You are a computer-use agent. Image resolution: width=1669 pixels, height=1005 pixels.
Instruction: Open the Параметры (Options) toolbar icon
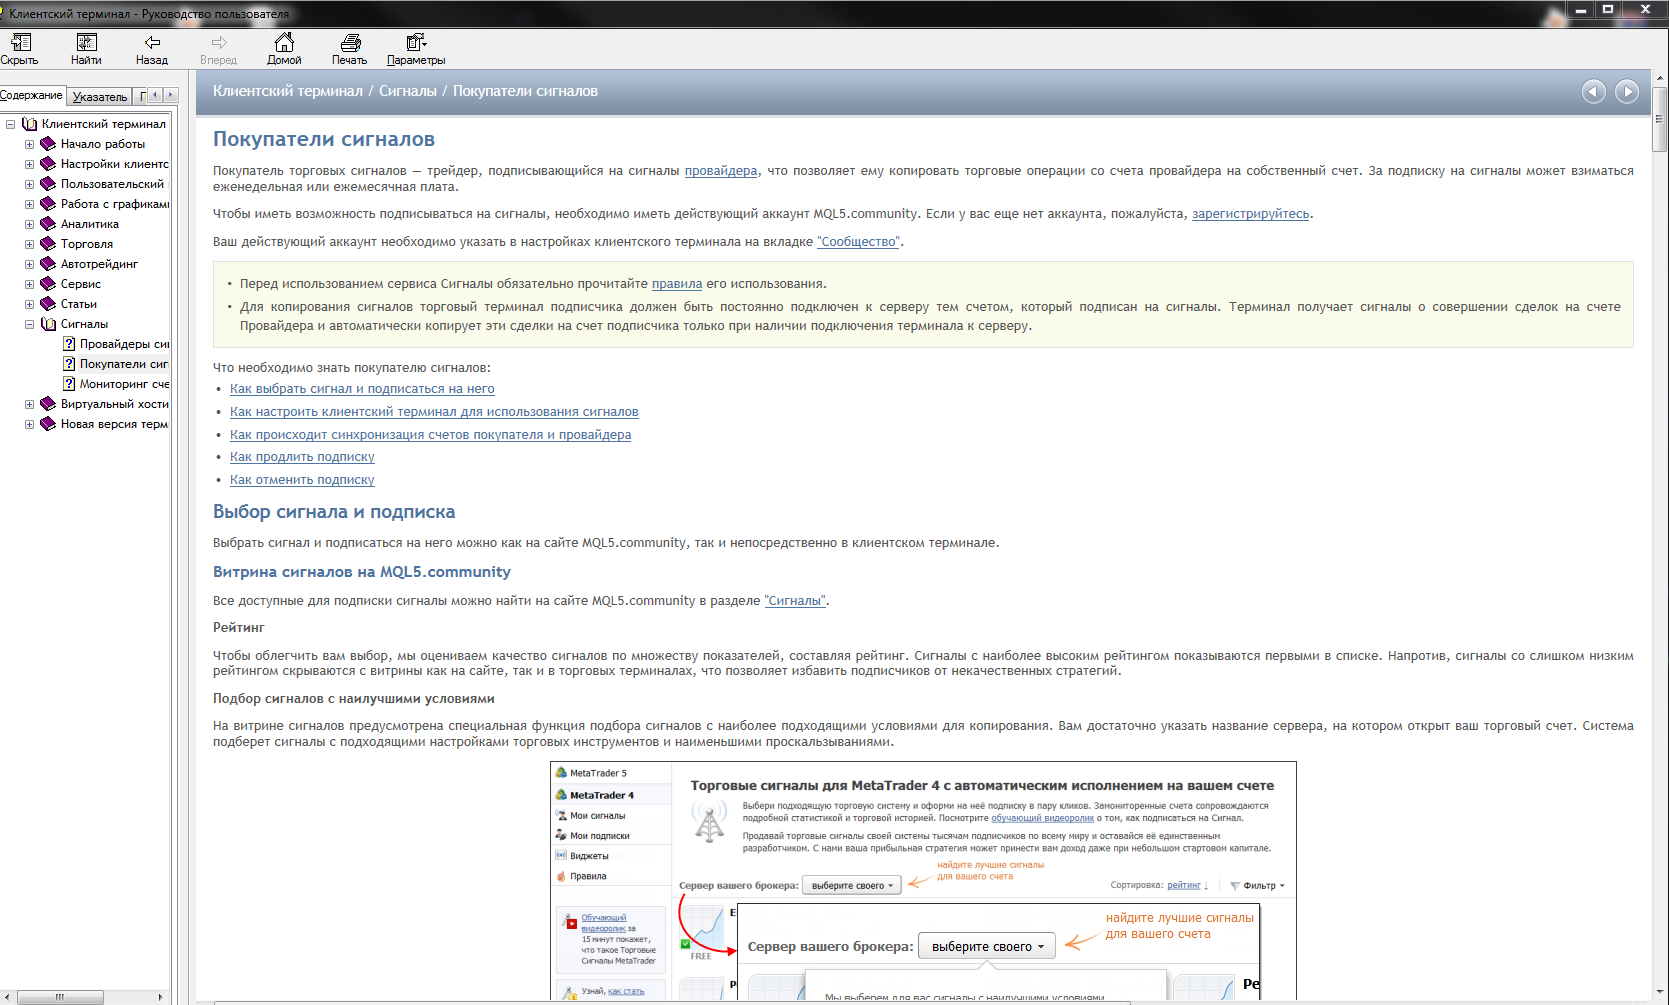pos(416,43)
